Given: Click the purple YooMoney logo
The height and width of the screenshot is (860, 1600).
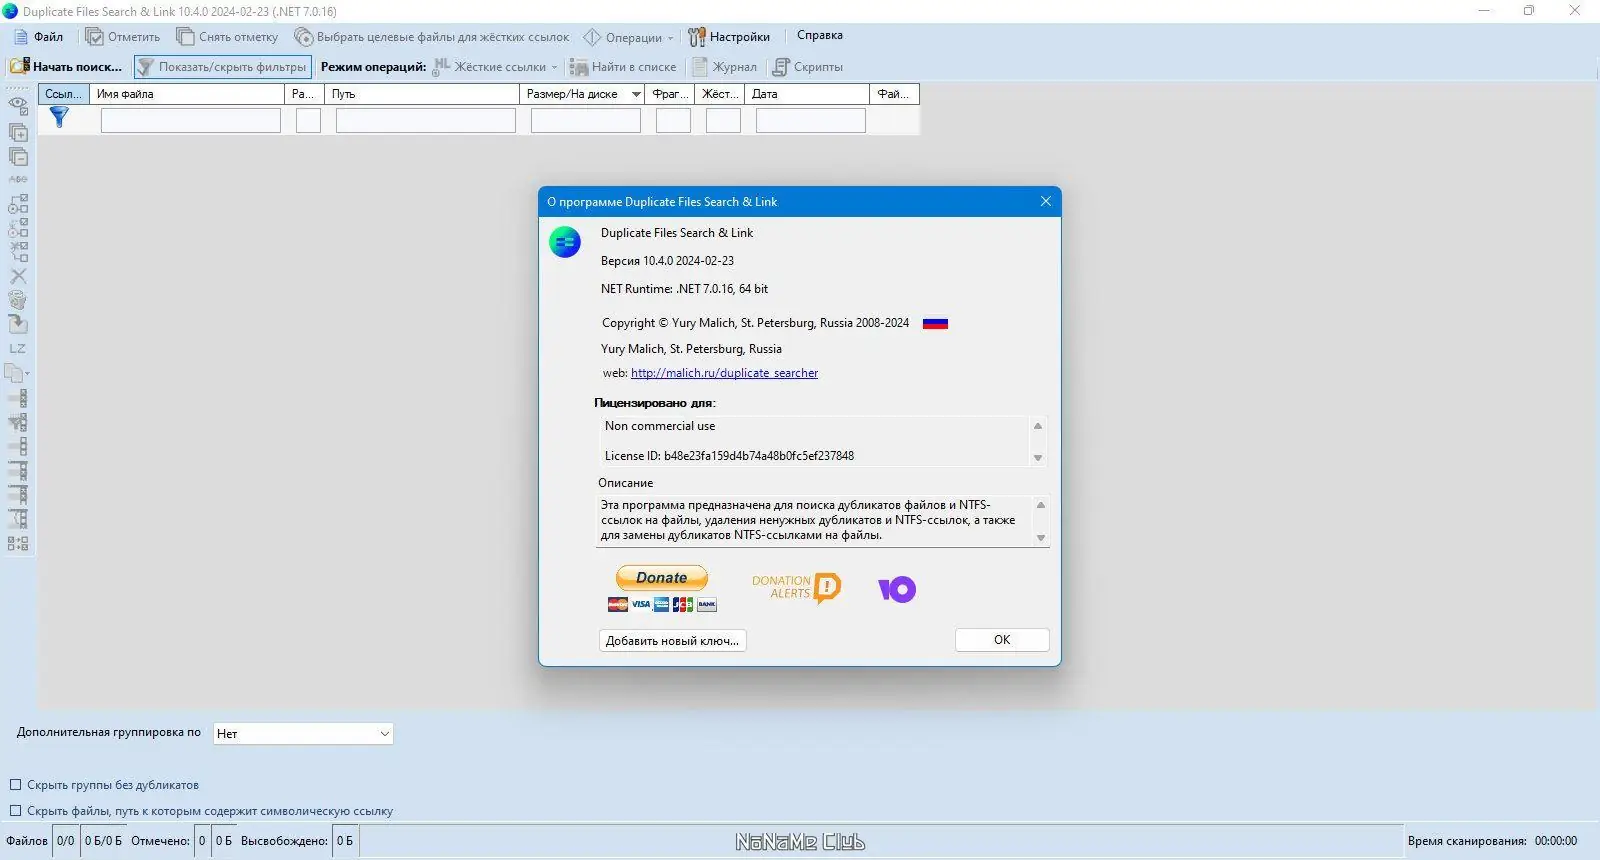Looking at the screenshot, I should click(897, 589).
